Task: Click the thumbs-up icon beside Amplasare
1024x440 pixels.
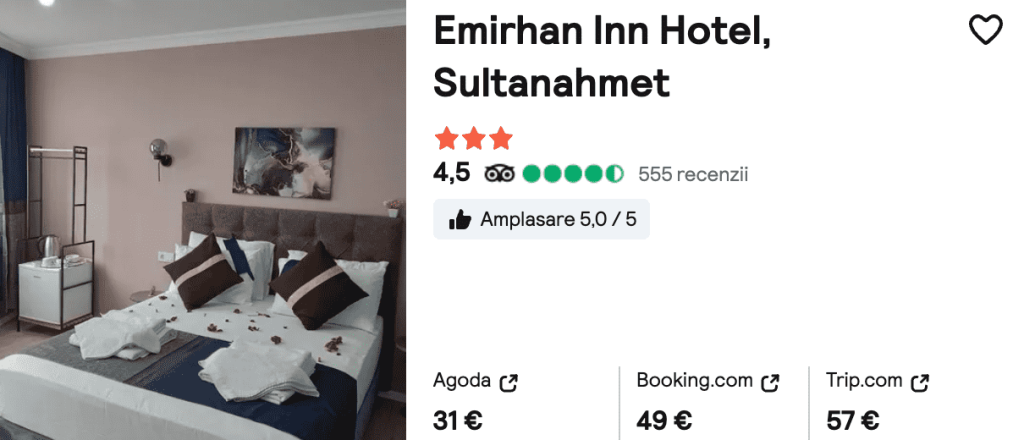Action: (460, 220)
